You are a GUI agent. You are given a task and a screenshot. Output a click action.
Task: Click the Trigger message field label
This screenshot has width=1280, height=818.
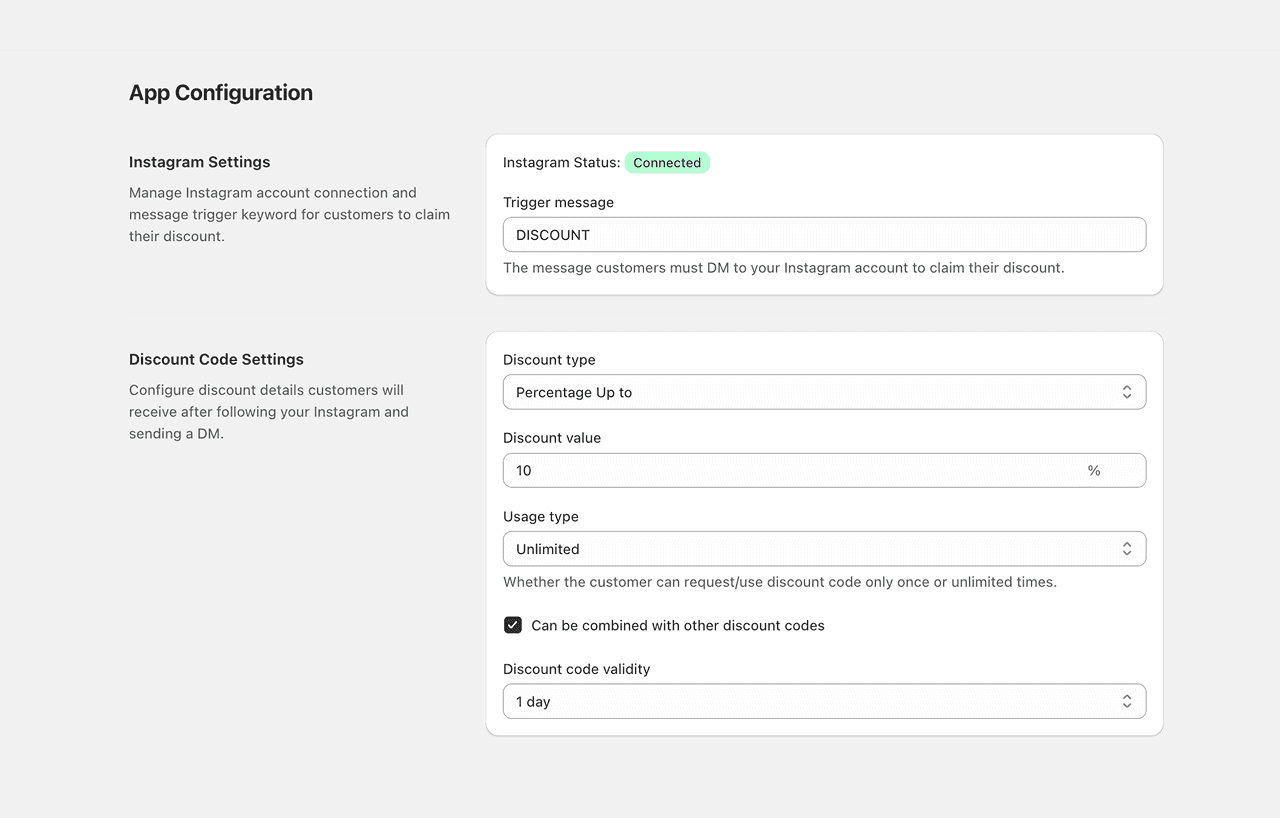pyautogui.click(x=558, y=202)
